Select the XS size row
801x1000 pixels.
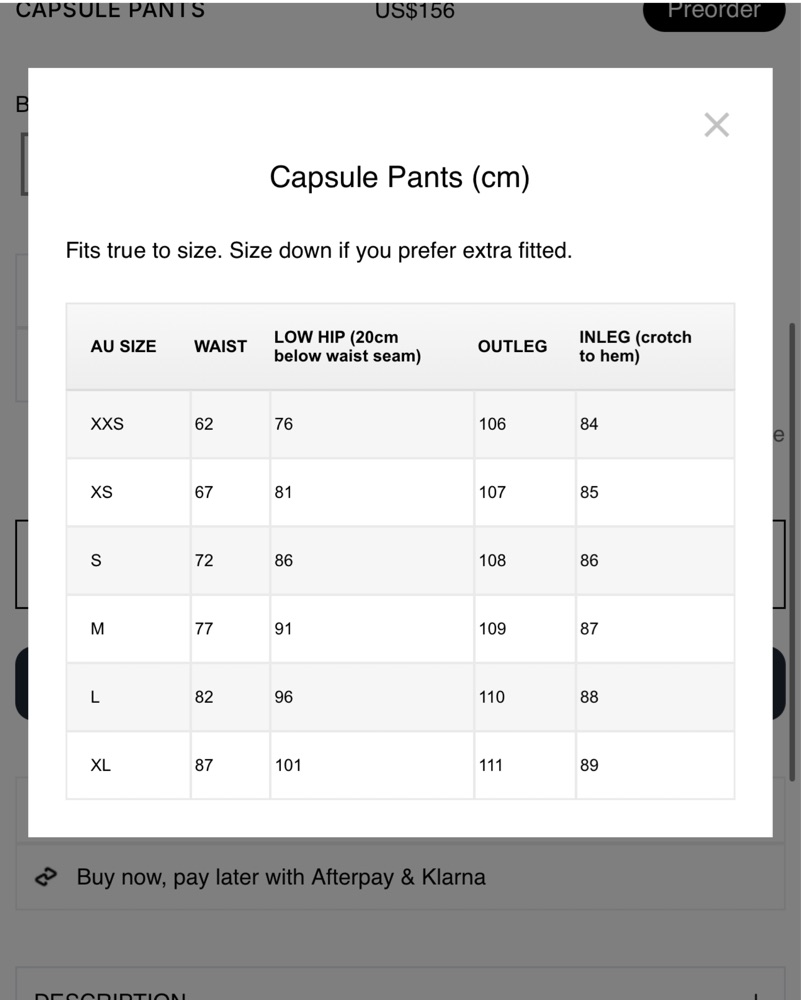(400, 492)
